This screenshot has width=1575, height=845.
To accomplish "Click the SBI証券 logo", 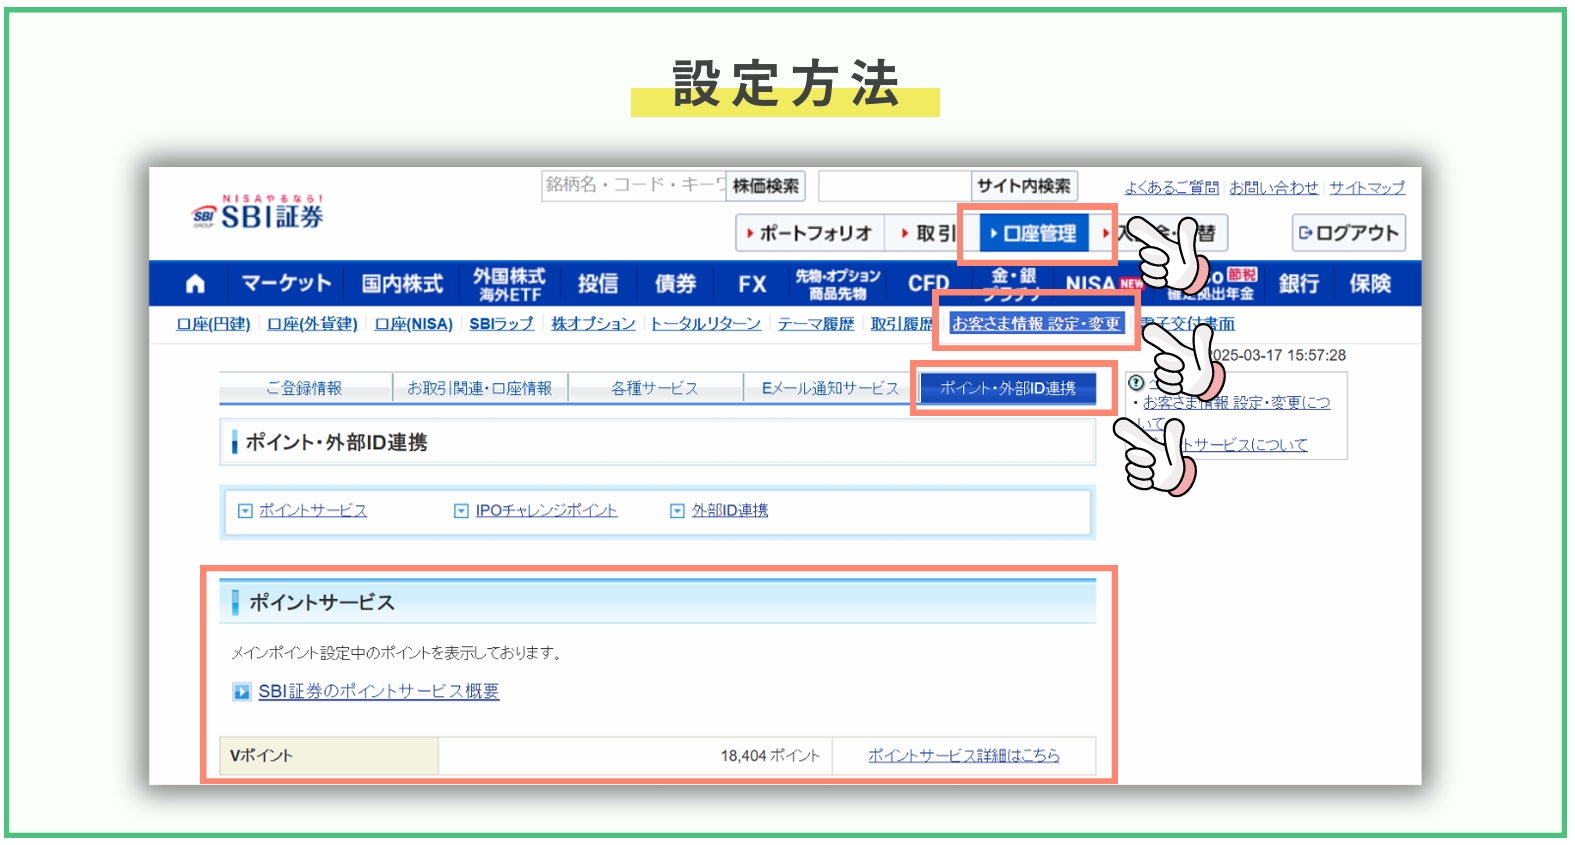I will 258,213.
